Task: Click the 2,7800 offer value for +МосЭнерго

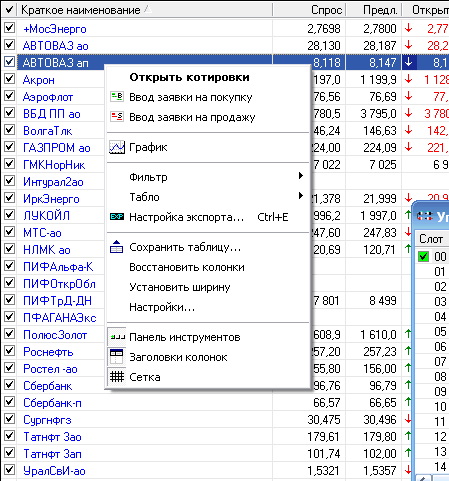Action: (380, 29)
